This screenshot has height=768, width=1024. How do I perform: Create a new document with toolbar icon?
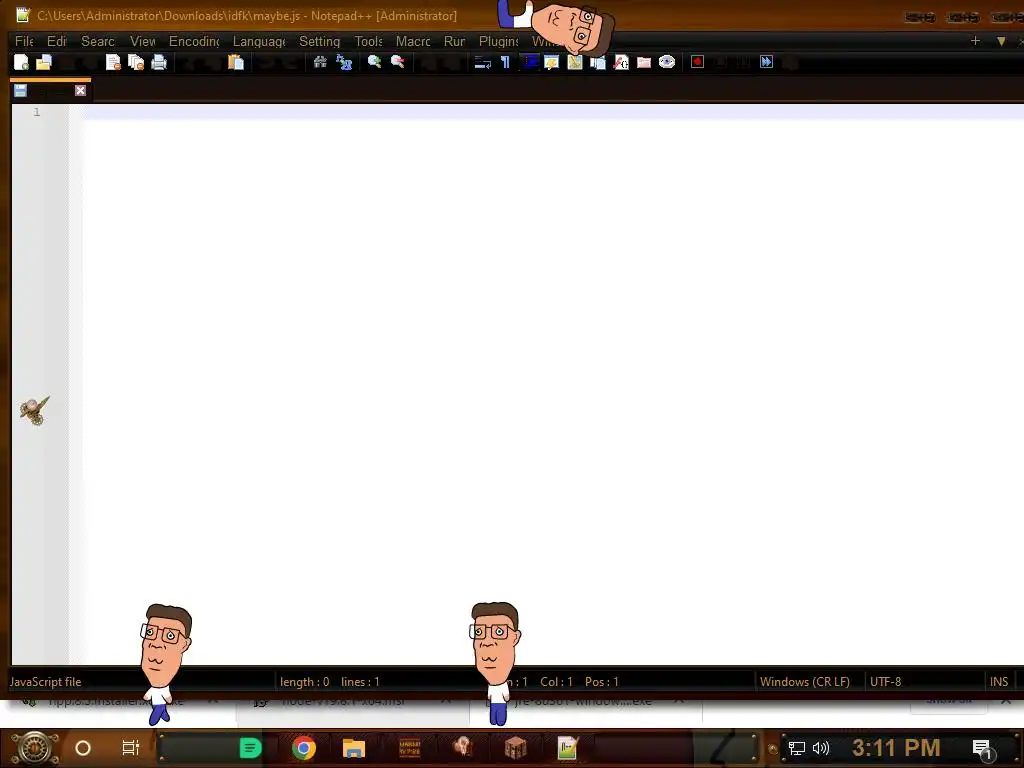pos(21,62)
